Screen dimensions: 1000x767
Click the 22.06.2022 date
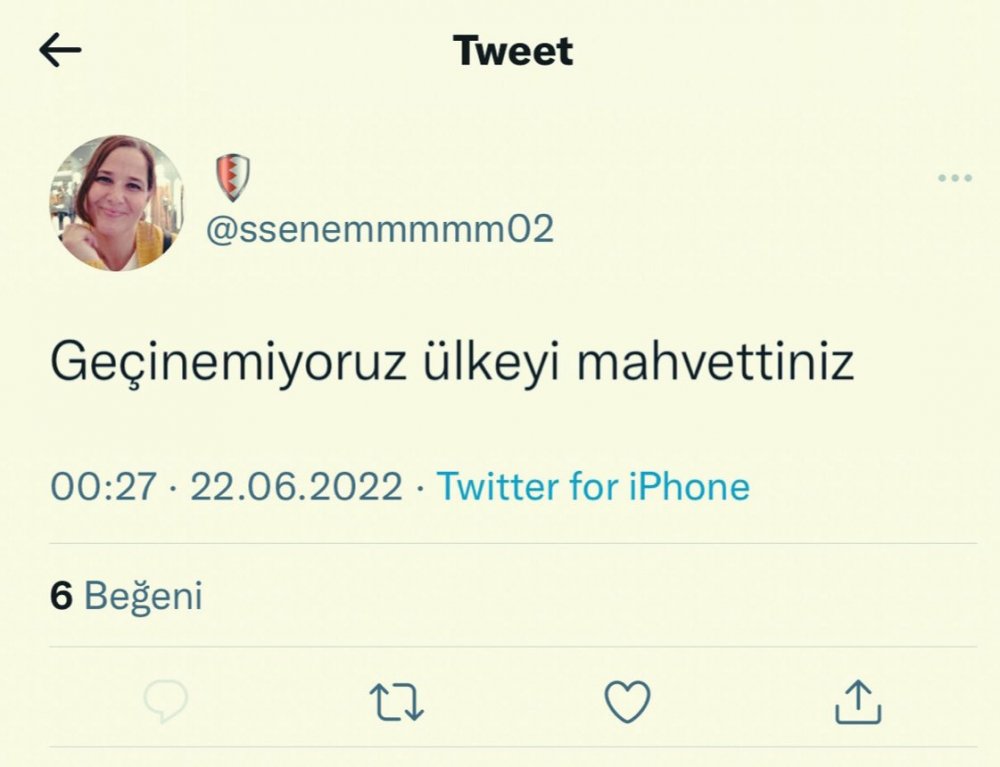pyautogui.click(x=296, y=487)
